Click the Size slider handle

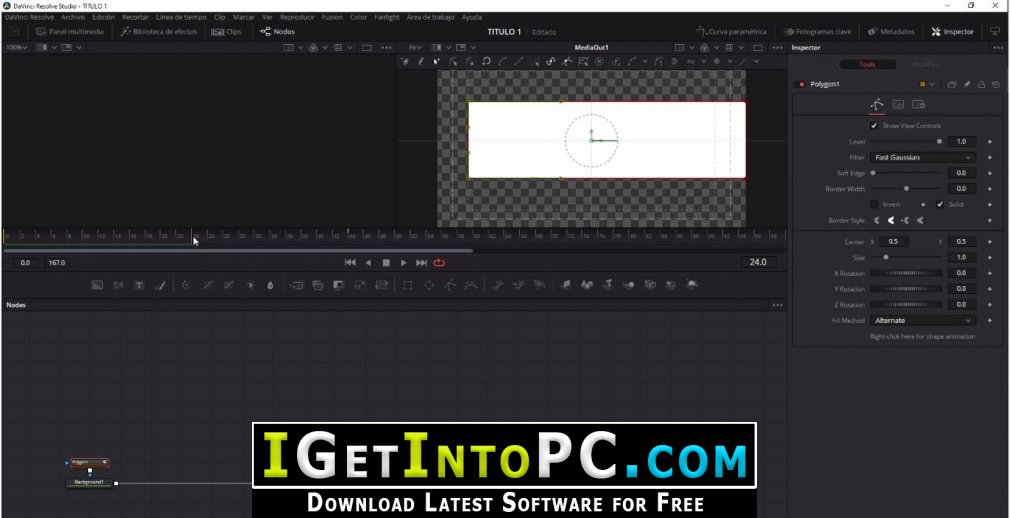(886, 257)
